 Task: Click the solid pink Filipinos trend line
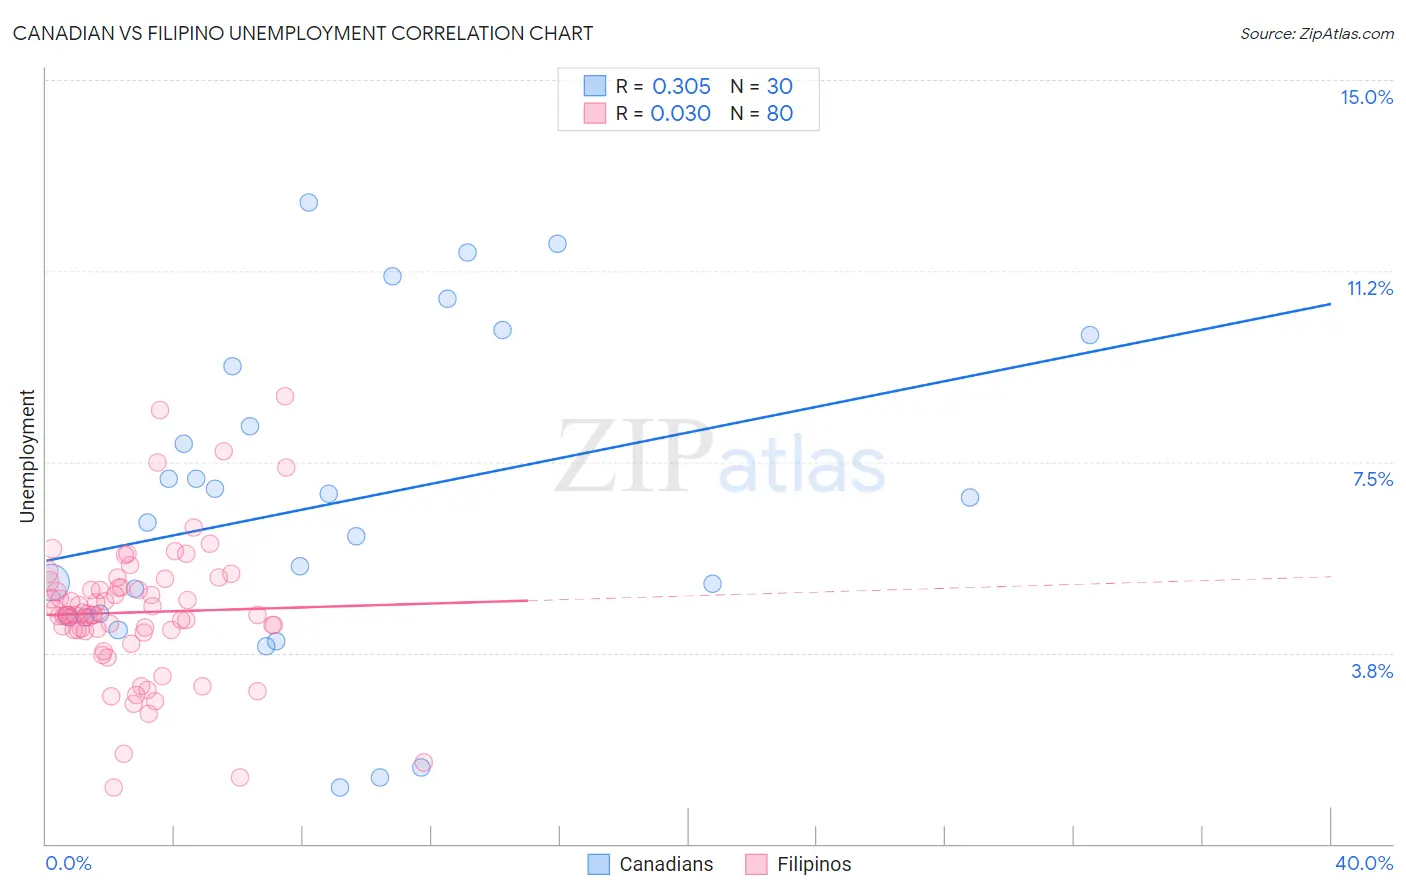point(300,607)
